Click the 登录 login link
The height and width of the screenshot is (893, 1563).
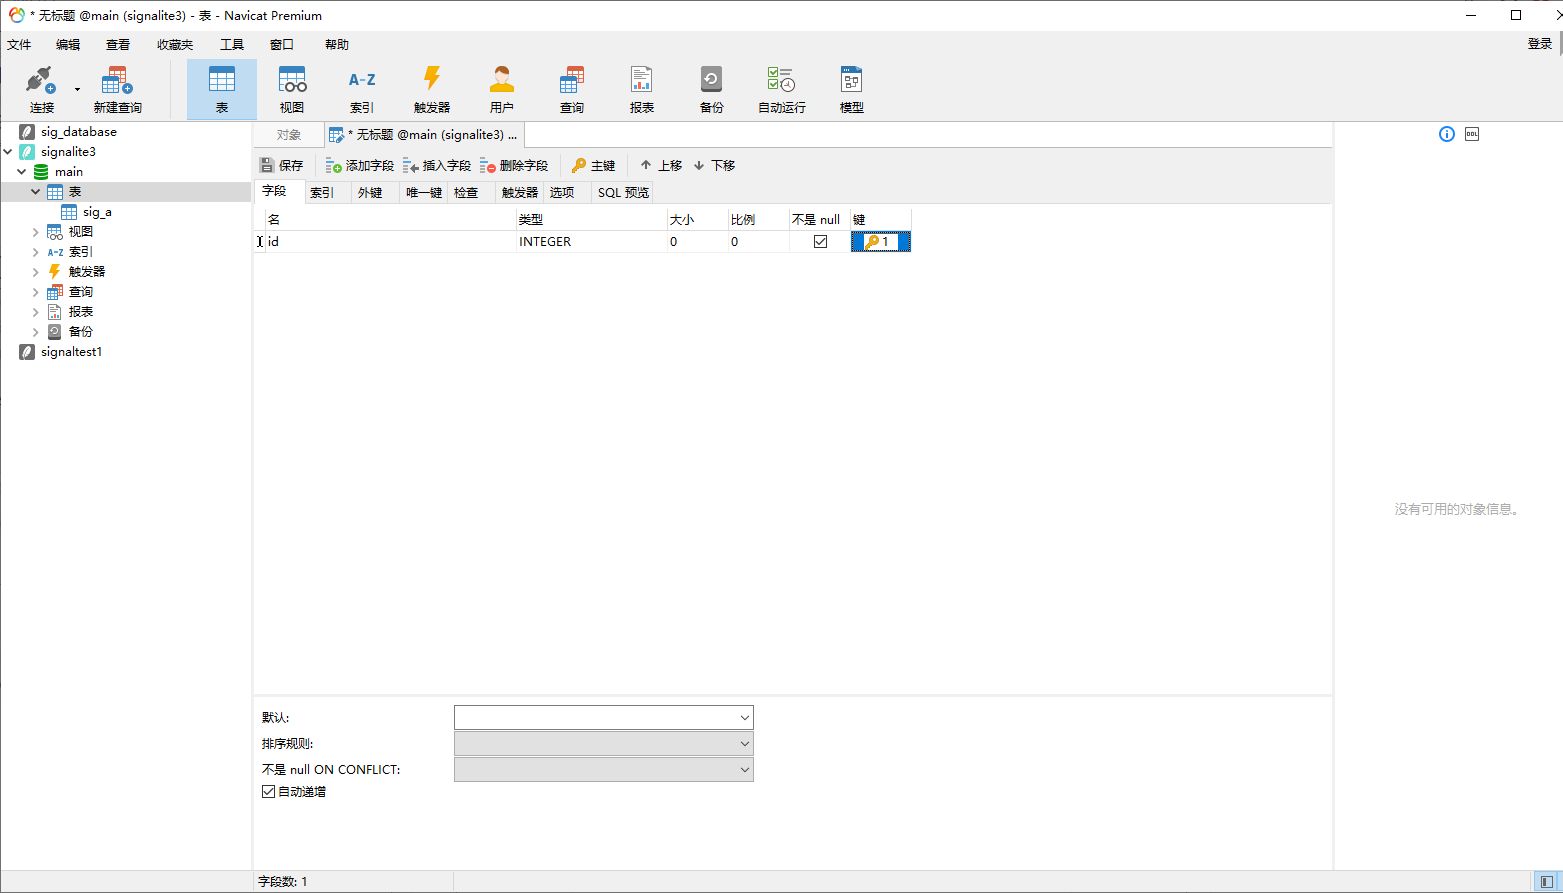point(1540,43)
